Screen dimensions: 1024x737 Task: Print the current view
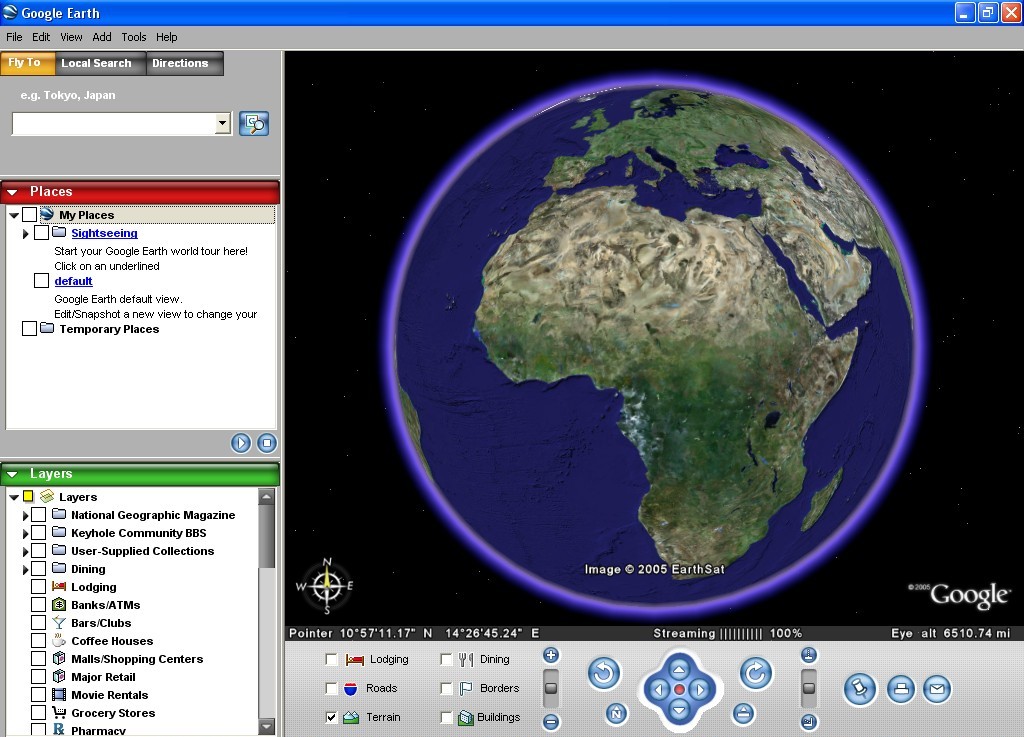point(901,689)
